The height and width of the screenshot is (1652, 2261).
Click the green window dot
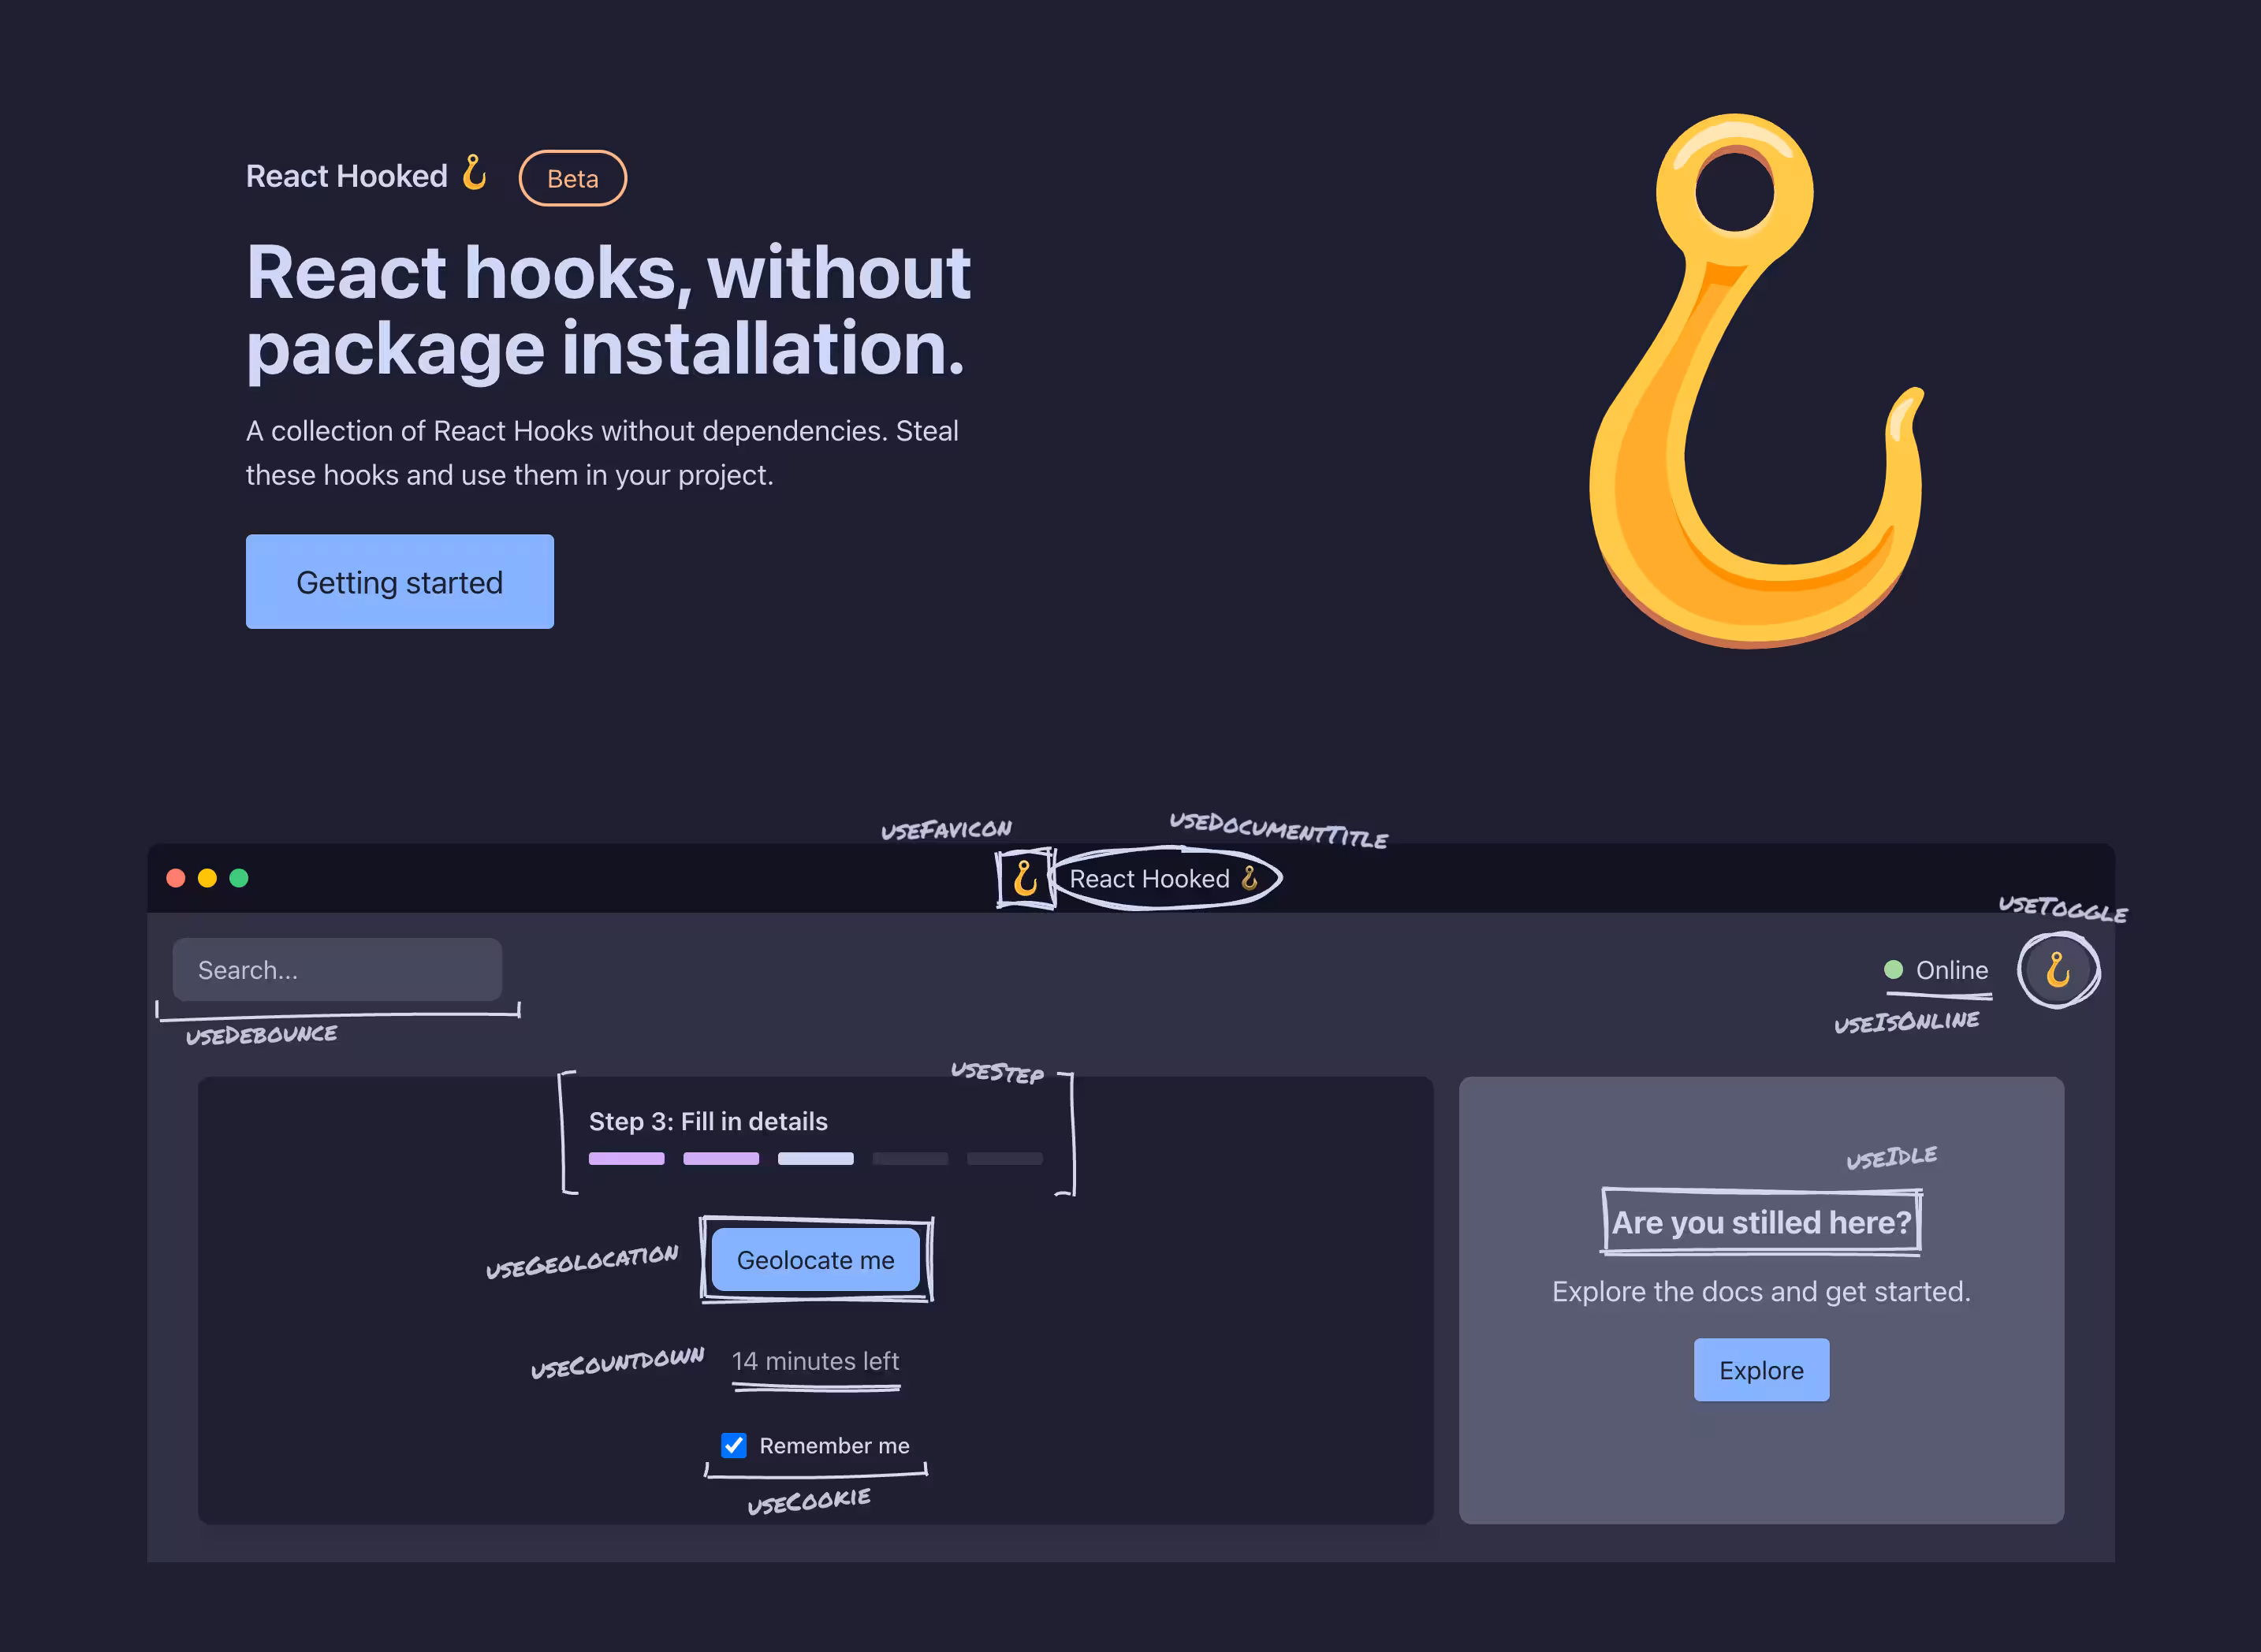point(239,878)
